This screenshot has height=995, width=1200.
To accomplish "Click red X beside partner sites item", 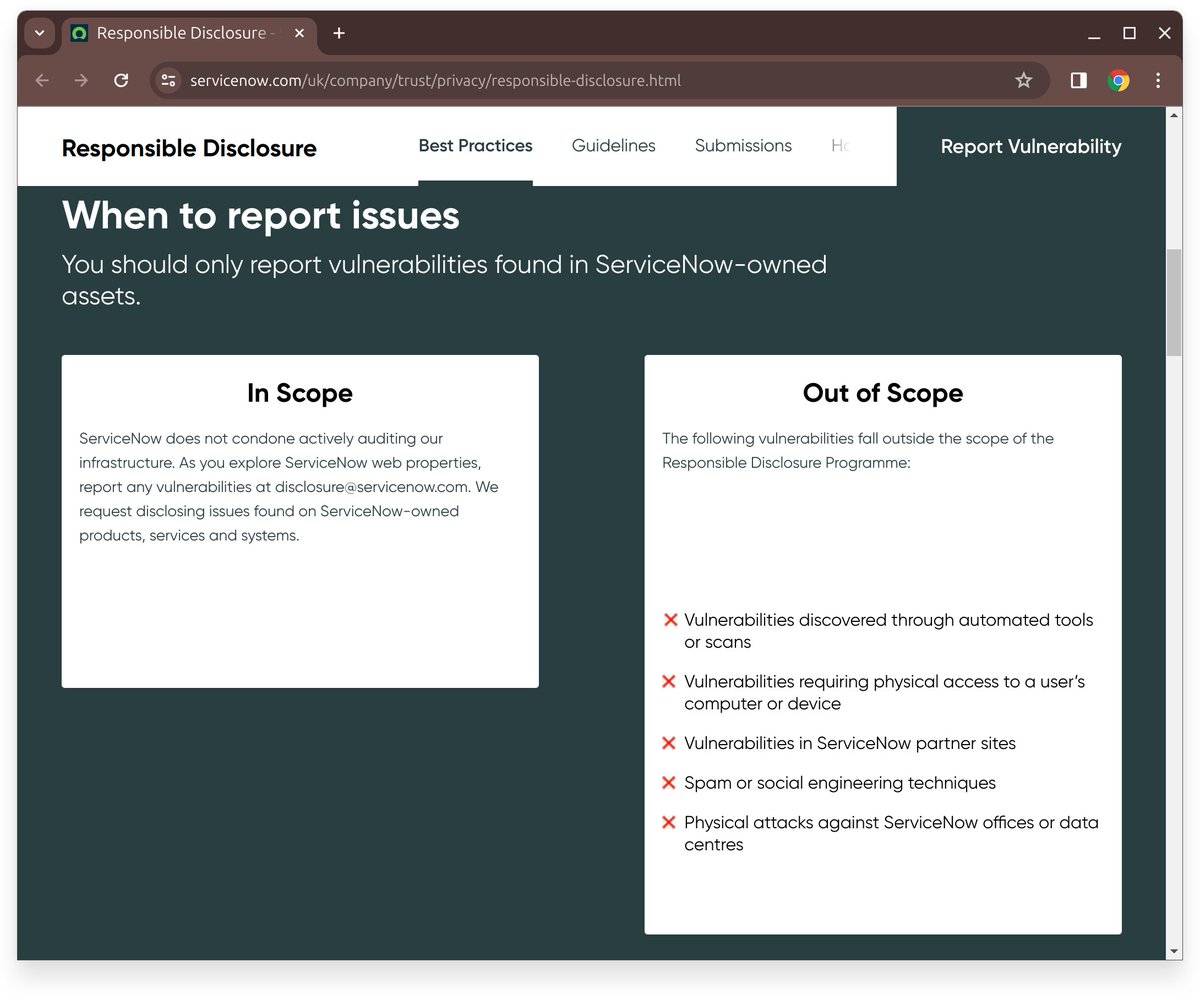I will 670,744.
